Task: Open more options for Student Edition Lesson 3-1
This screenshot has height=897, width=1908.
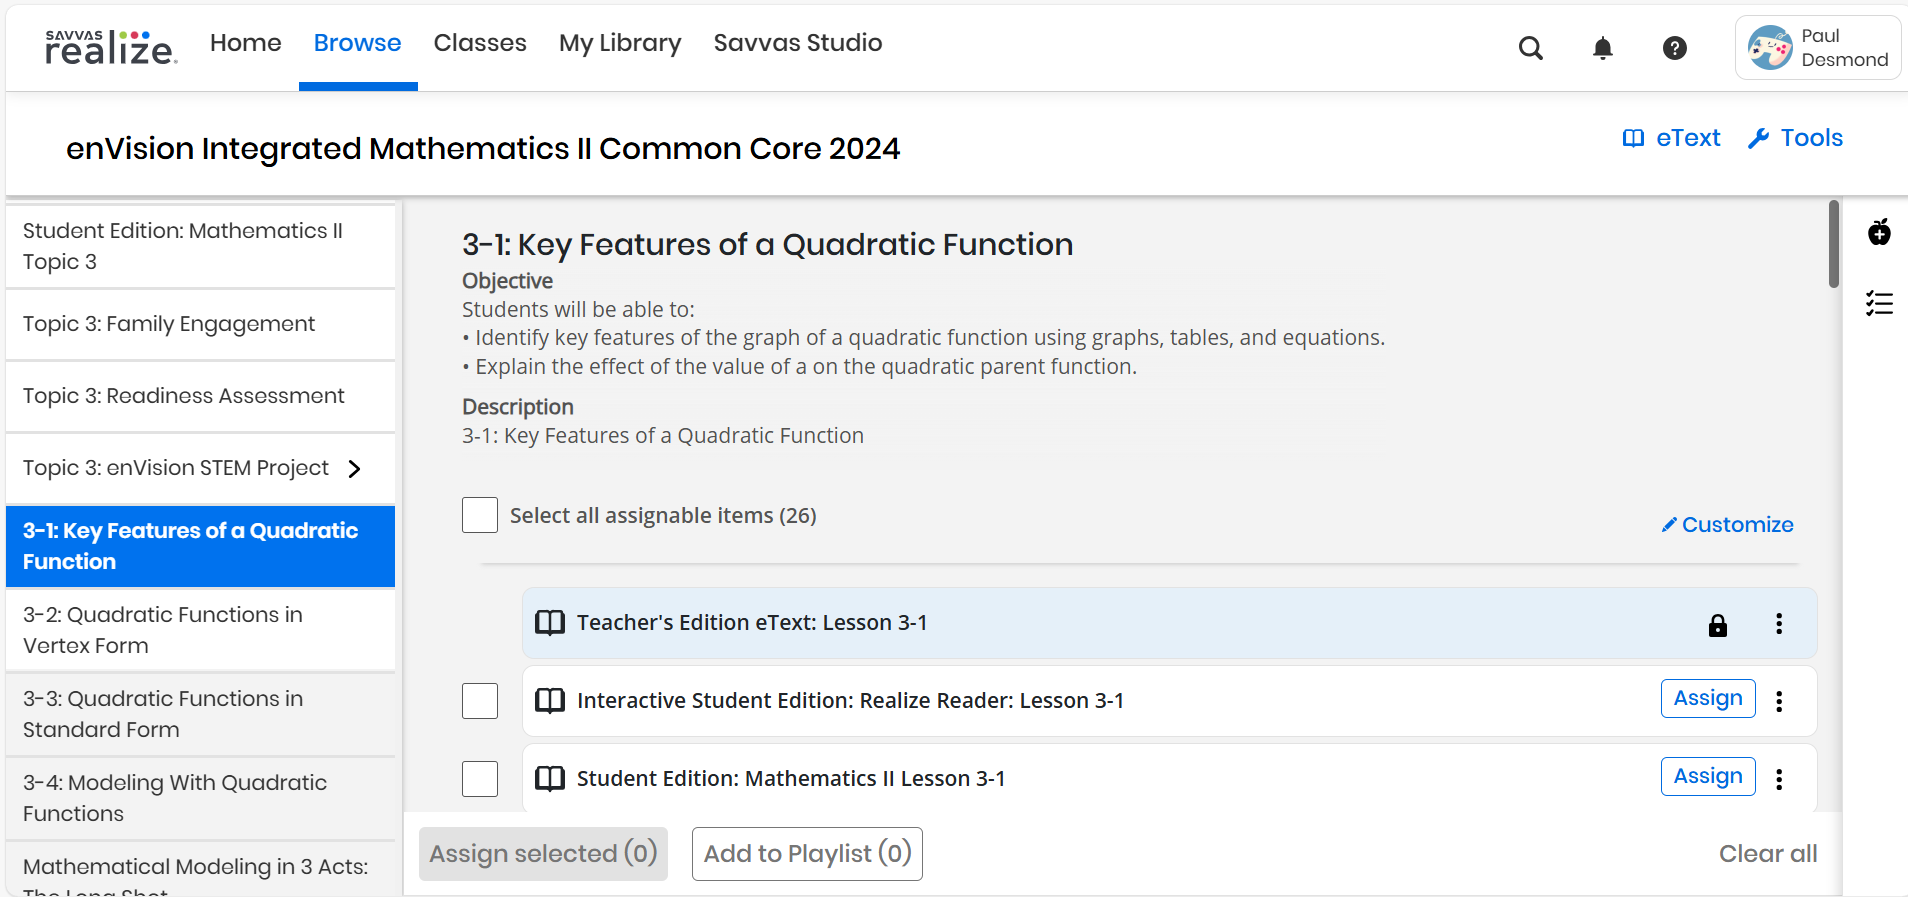Action: tap(1779, 779)
